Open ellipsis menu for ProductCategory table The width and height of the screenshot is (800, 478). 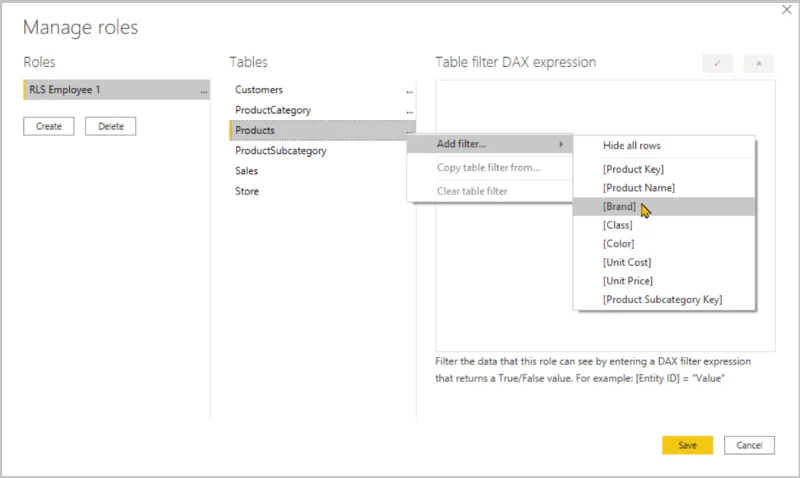click(409, 111)
